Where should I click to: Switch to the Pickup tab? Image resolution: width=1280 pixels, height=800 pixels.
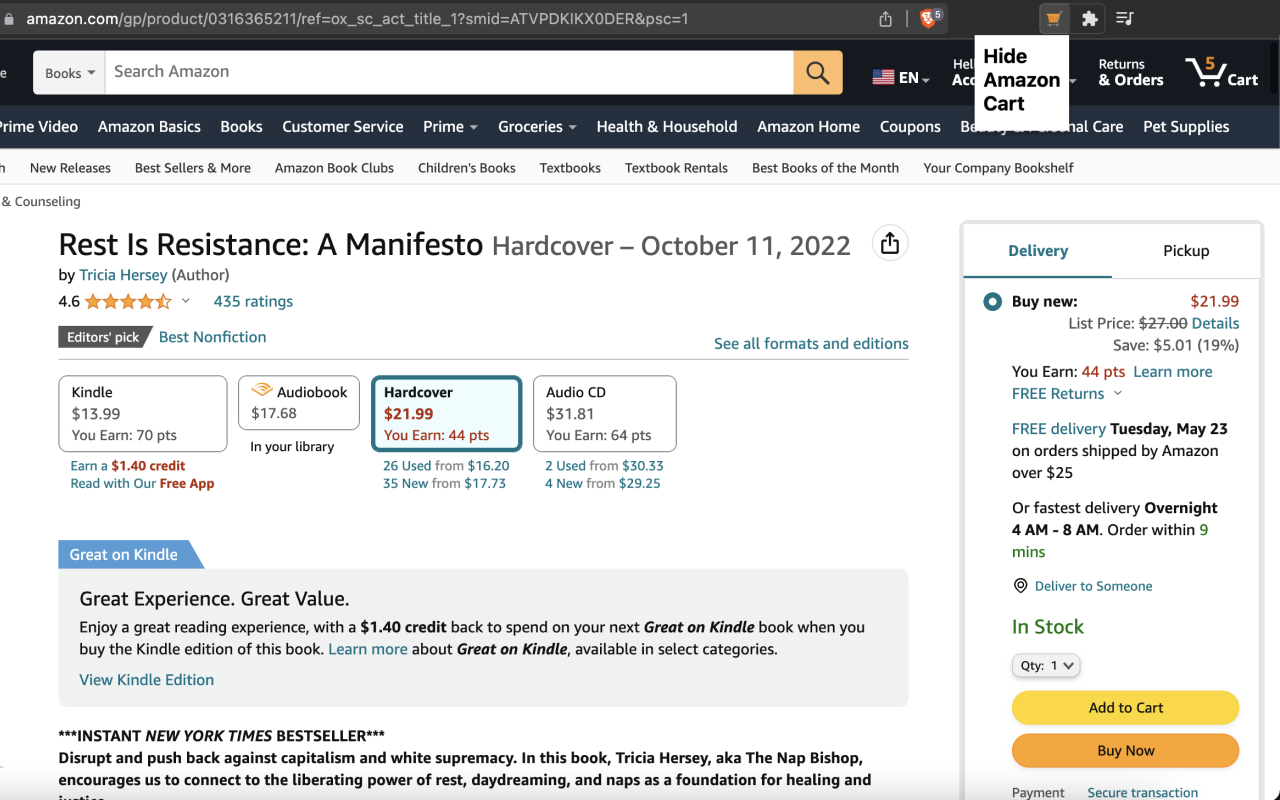[x=1185, y=251]
